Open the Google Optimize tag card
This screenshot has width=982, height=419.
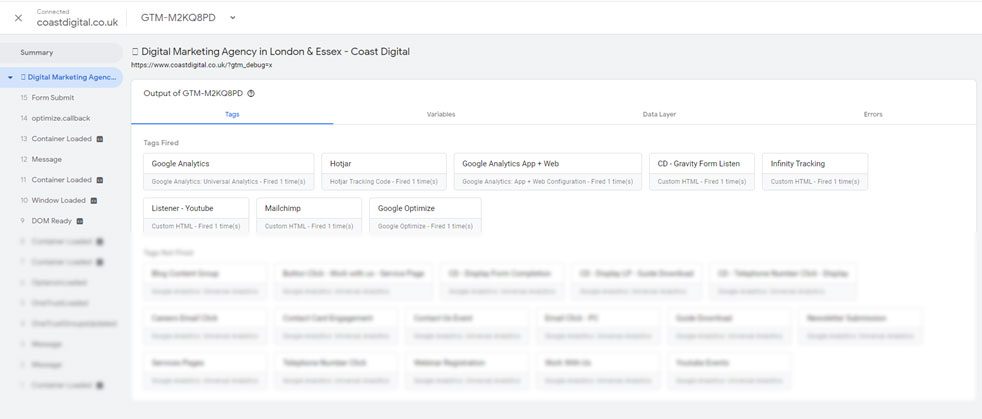coord(425,216)
